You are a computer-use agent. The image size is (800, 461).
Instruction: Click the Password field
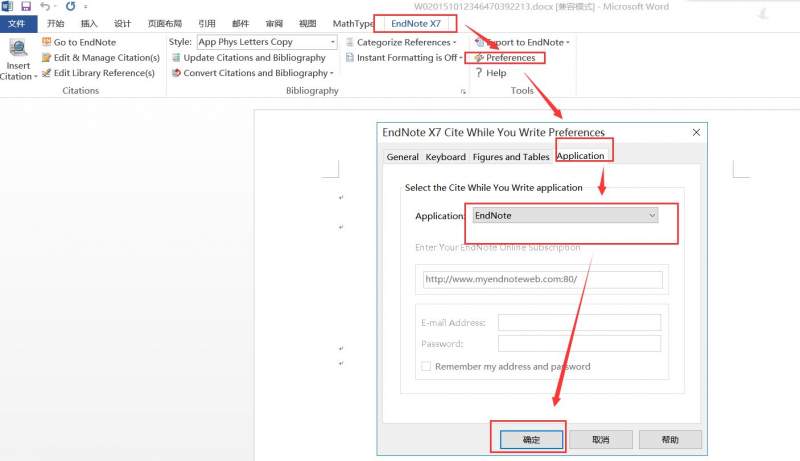pos(579,343)
